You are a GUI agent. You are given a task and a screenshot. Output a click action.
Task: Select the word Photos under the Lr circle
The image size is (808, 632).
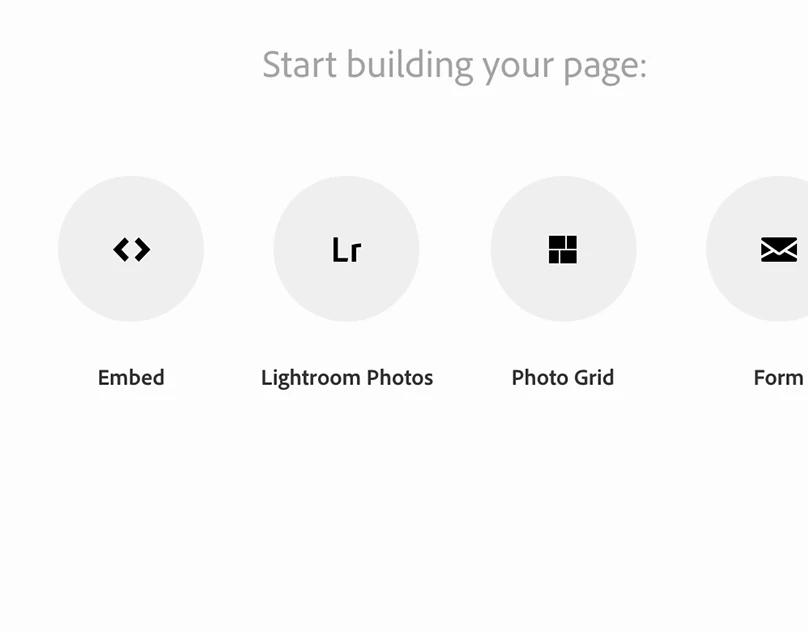click(400, 378)
